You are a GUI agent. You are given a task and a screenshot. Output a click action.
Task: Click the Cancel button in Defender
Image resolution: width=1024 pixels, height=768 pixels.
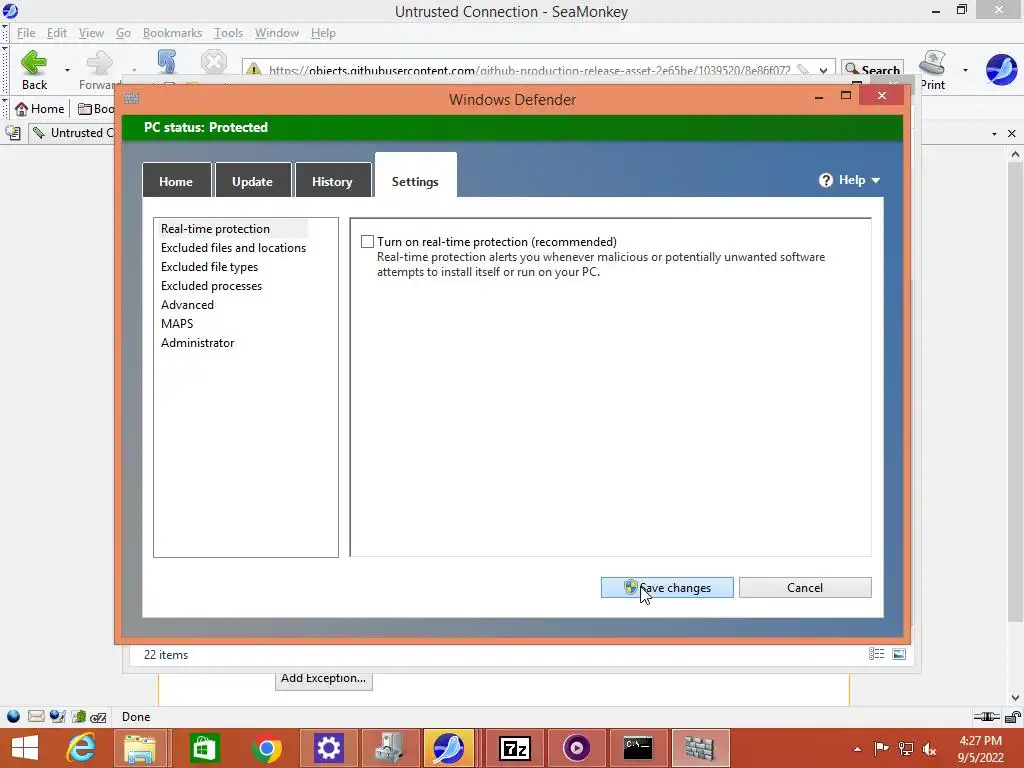pos(805,587)
